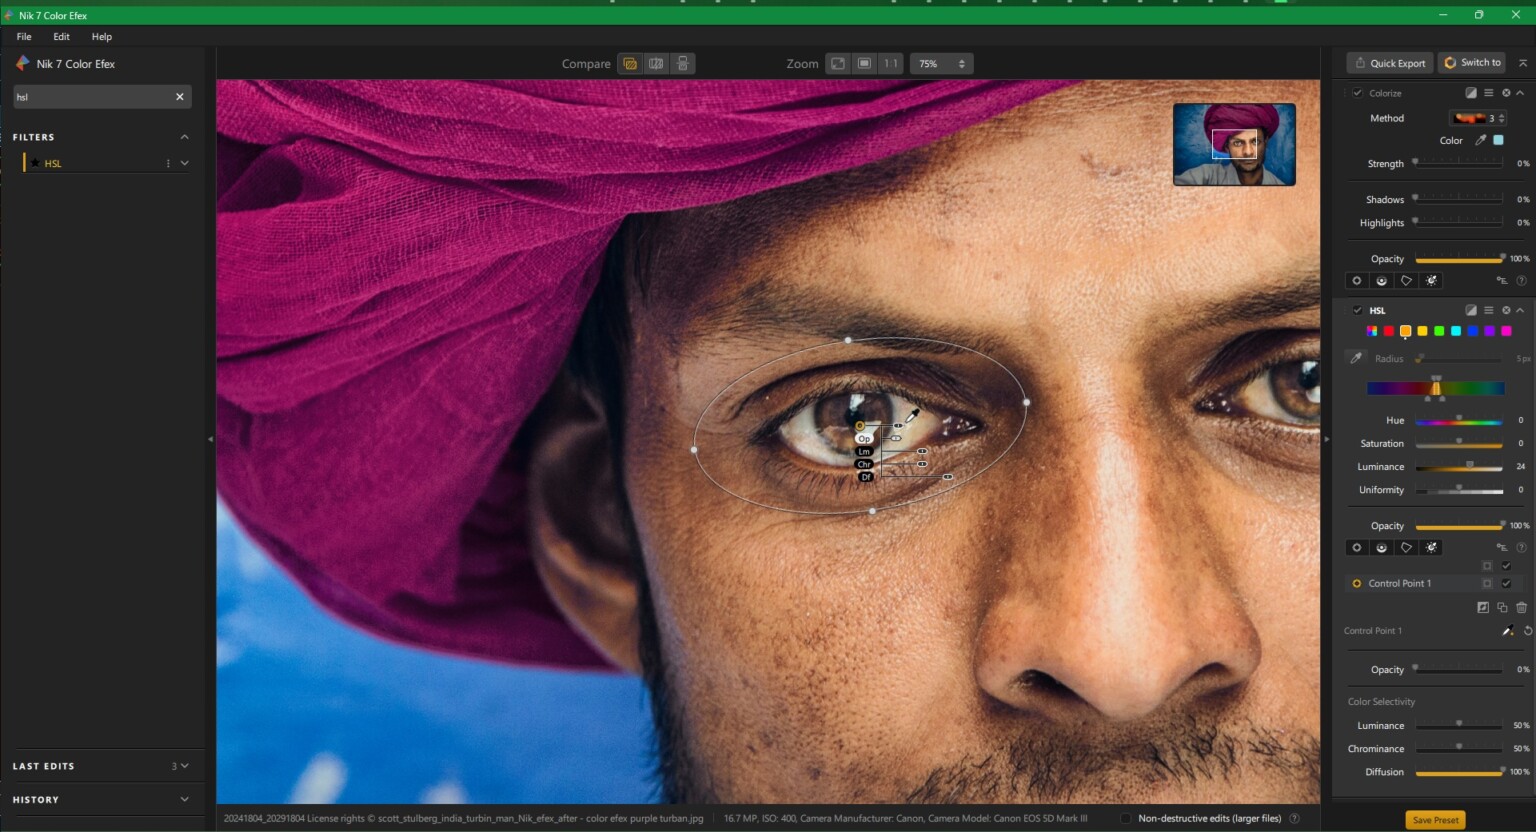
Task: Expand the HISTORY panel
Action: (x=185, y=799)
